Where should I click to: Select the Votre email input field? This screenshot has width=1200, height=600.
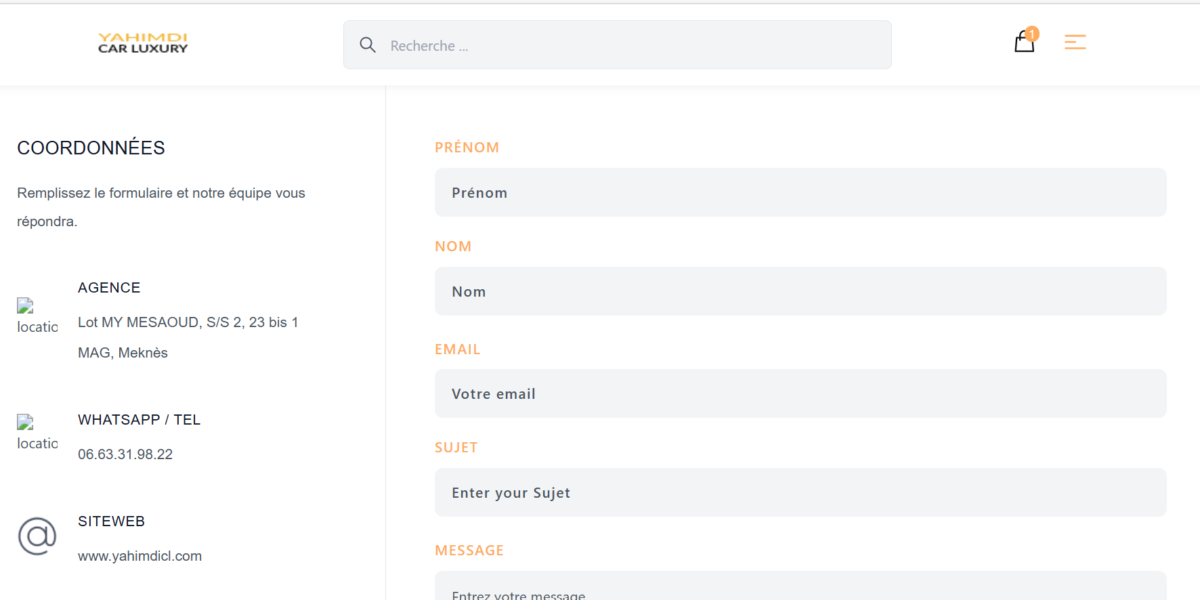pyautogui.click(x=800, y=393)
